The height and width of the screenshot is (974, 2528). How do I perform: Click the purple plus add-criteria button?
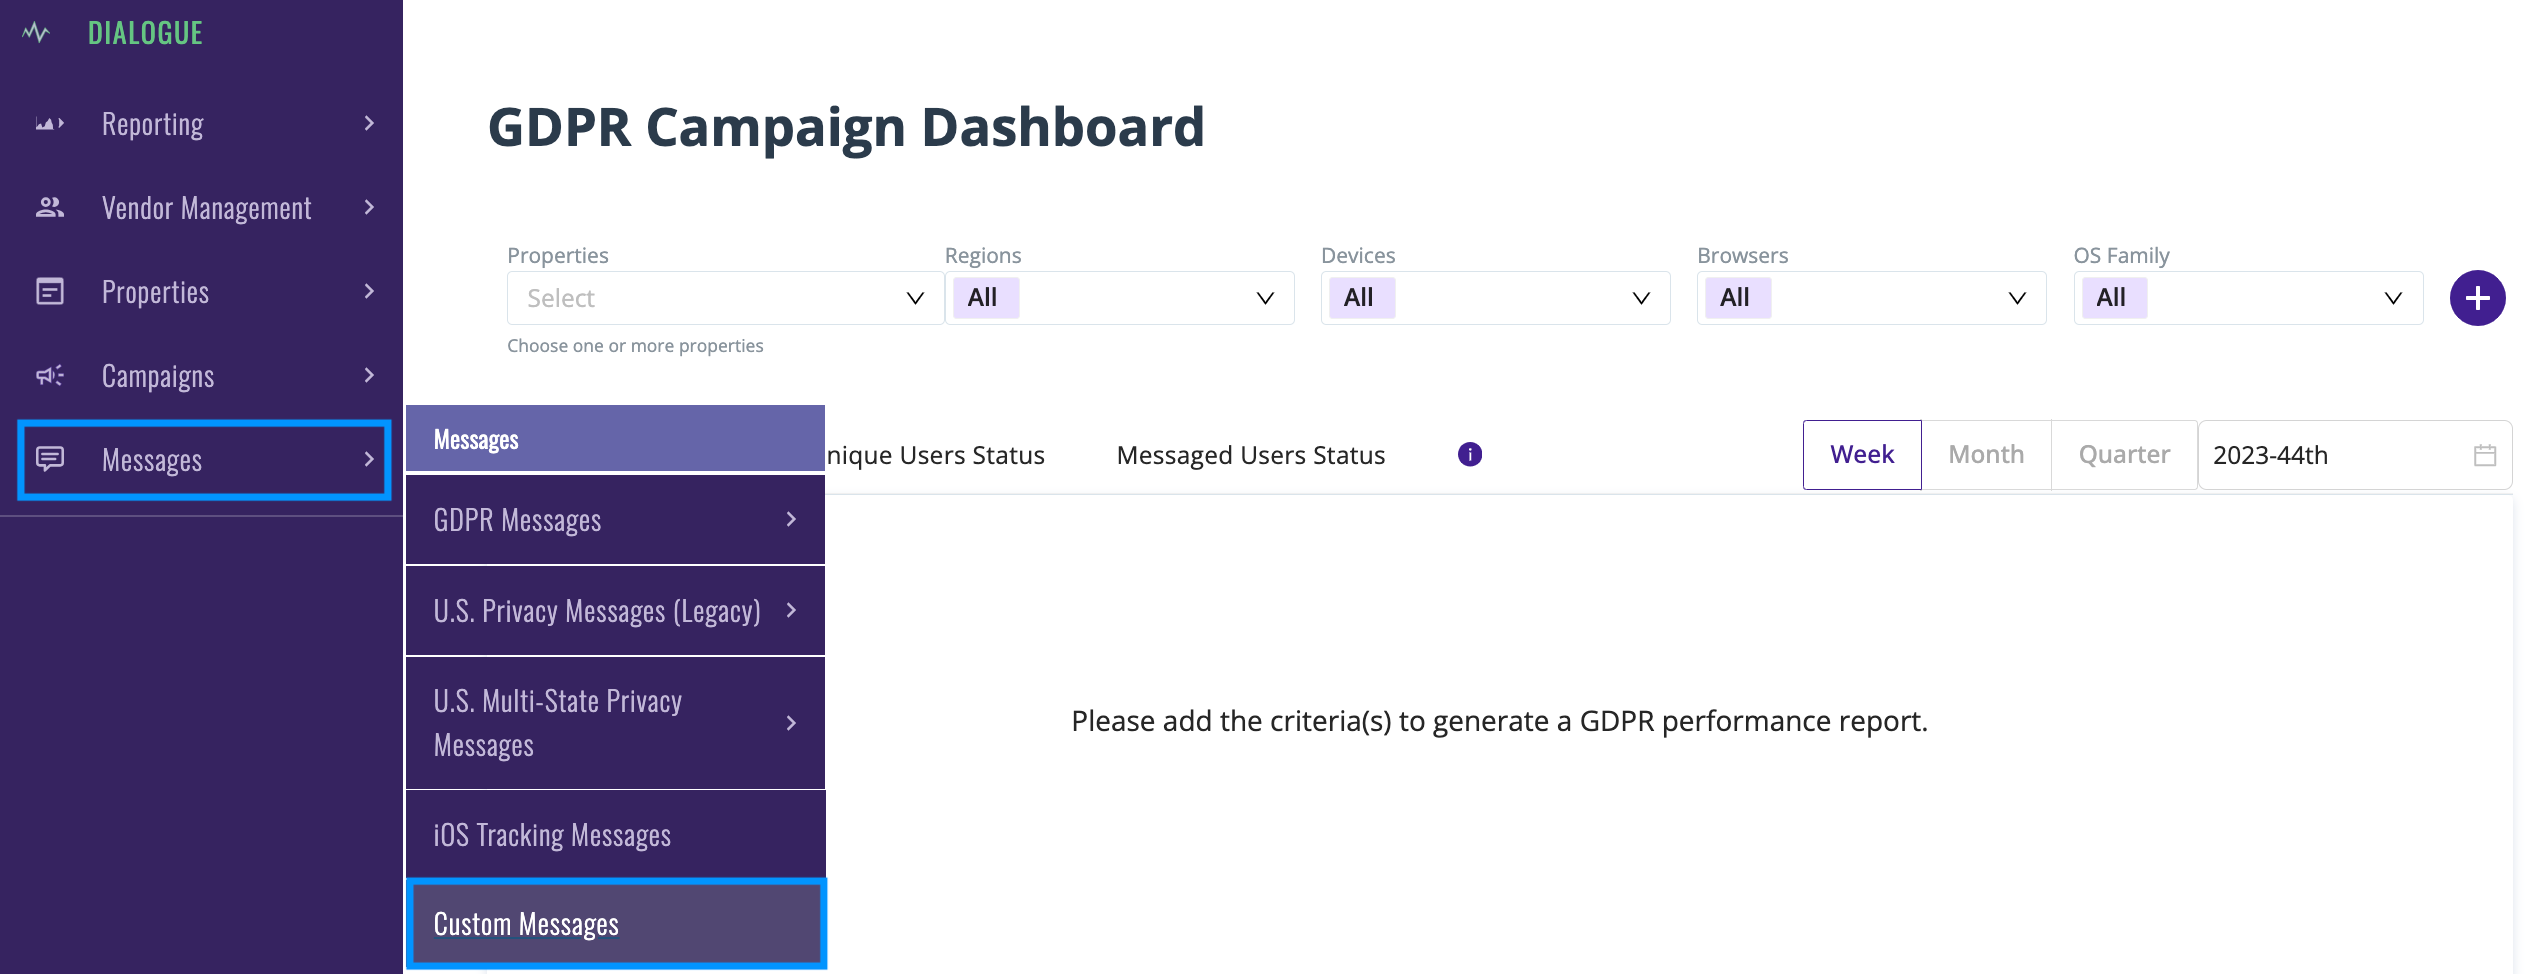tap(2477, 298)
